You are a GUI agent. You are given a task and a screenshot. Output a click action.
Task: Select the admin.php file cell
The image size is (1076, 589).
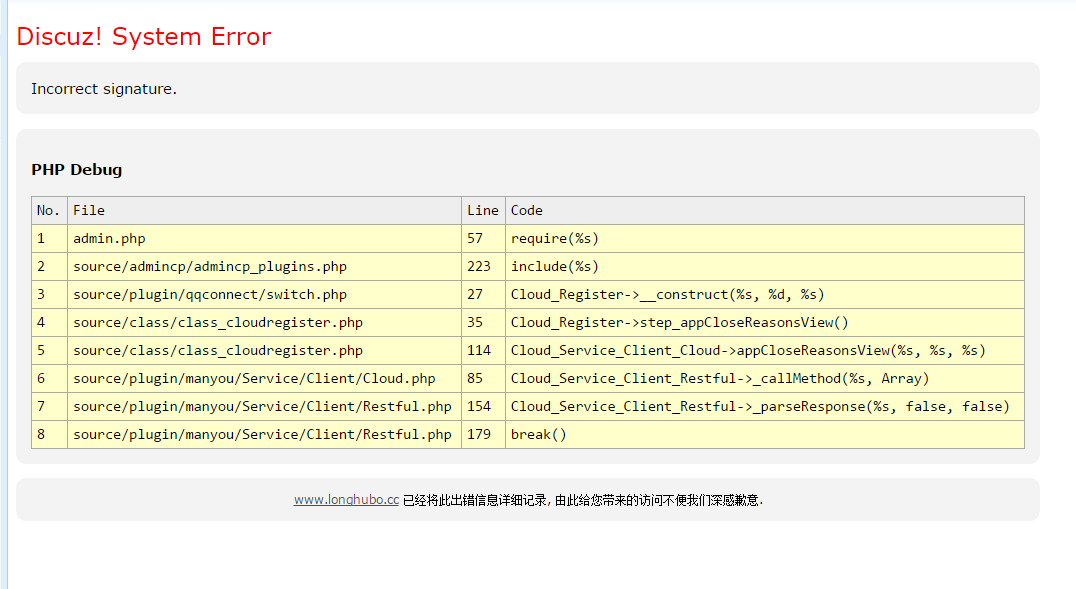pos(264,239)
